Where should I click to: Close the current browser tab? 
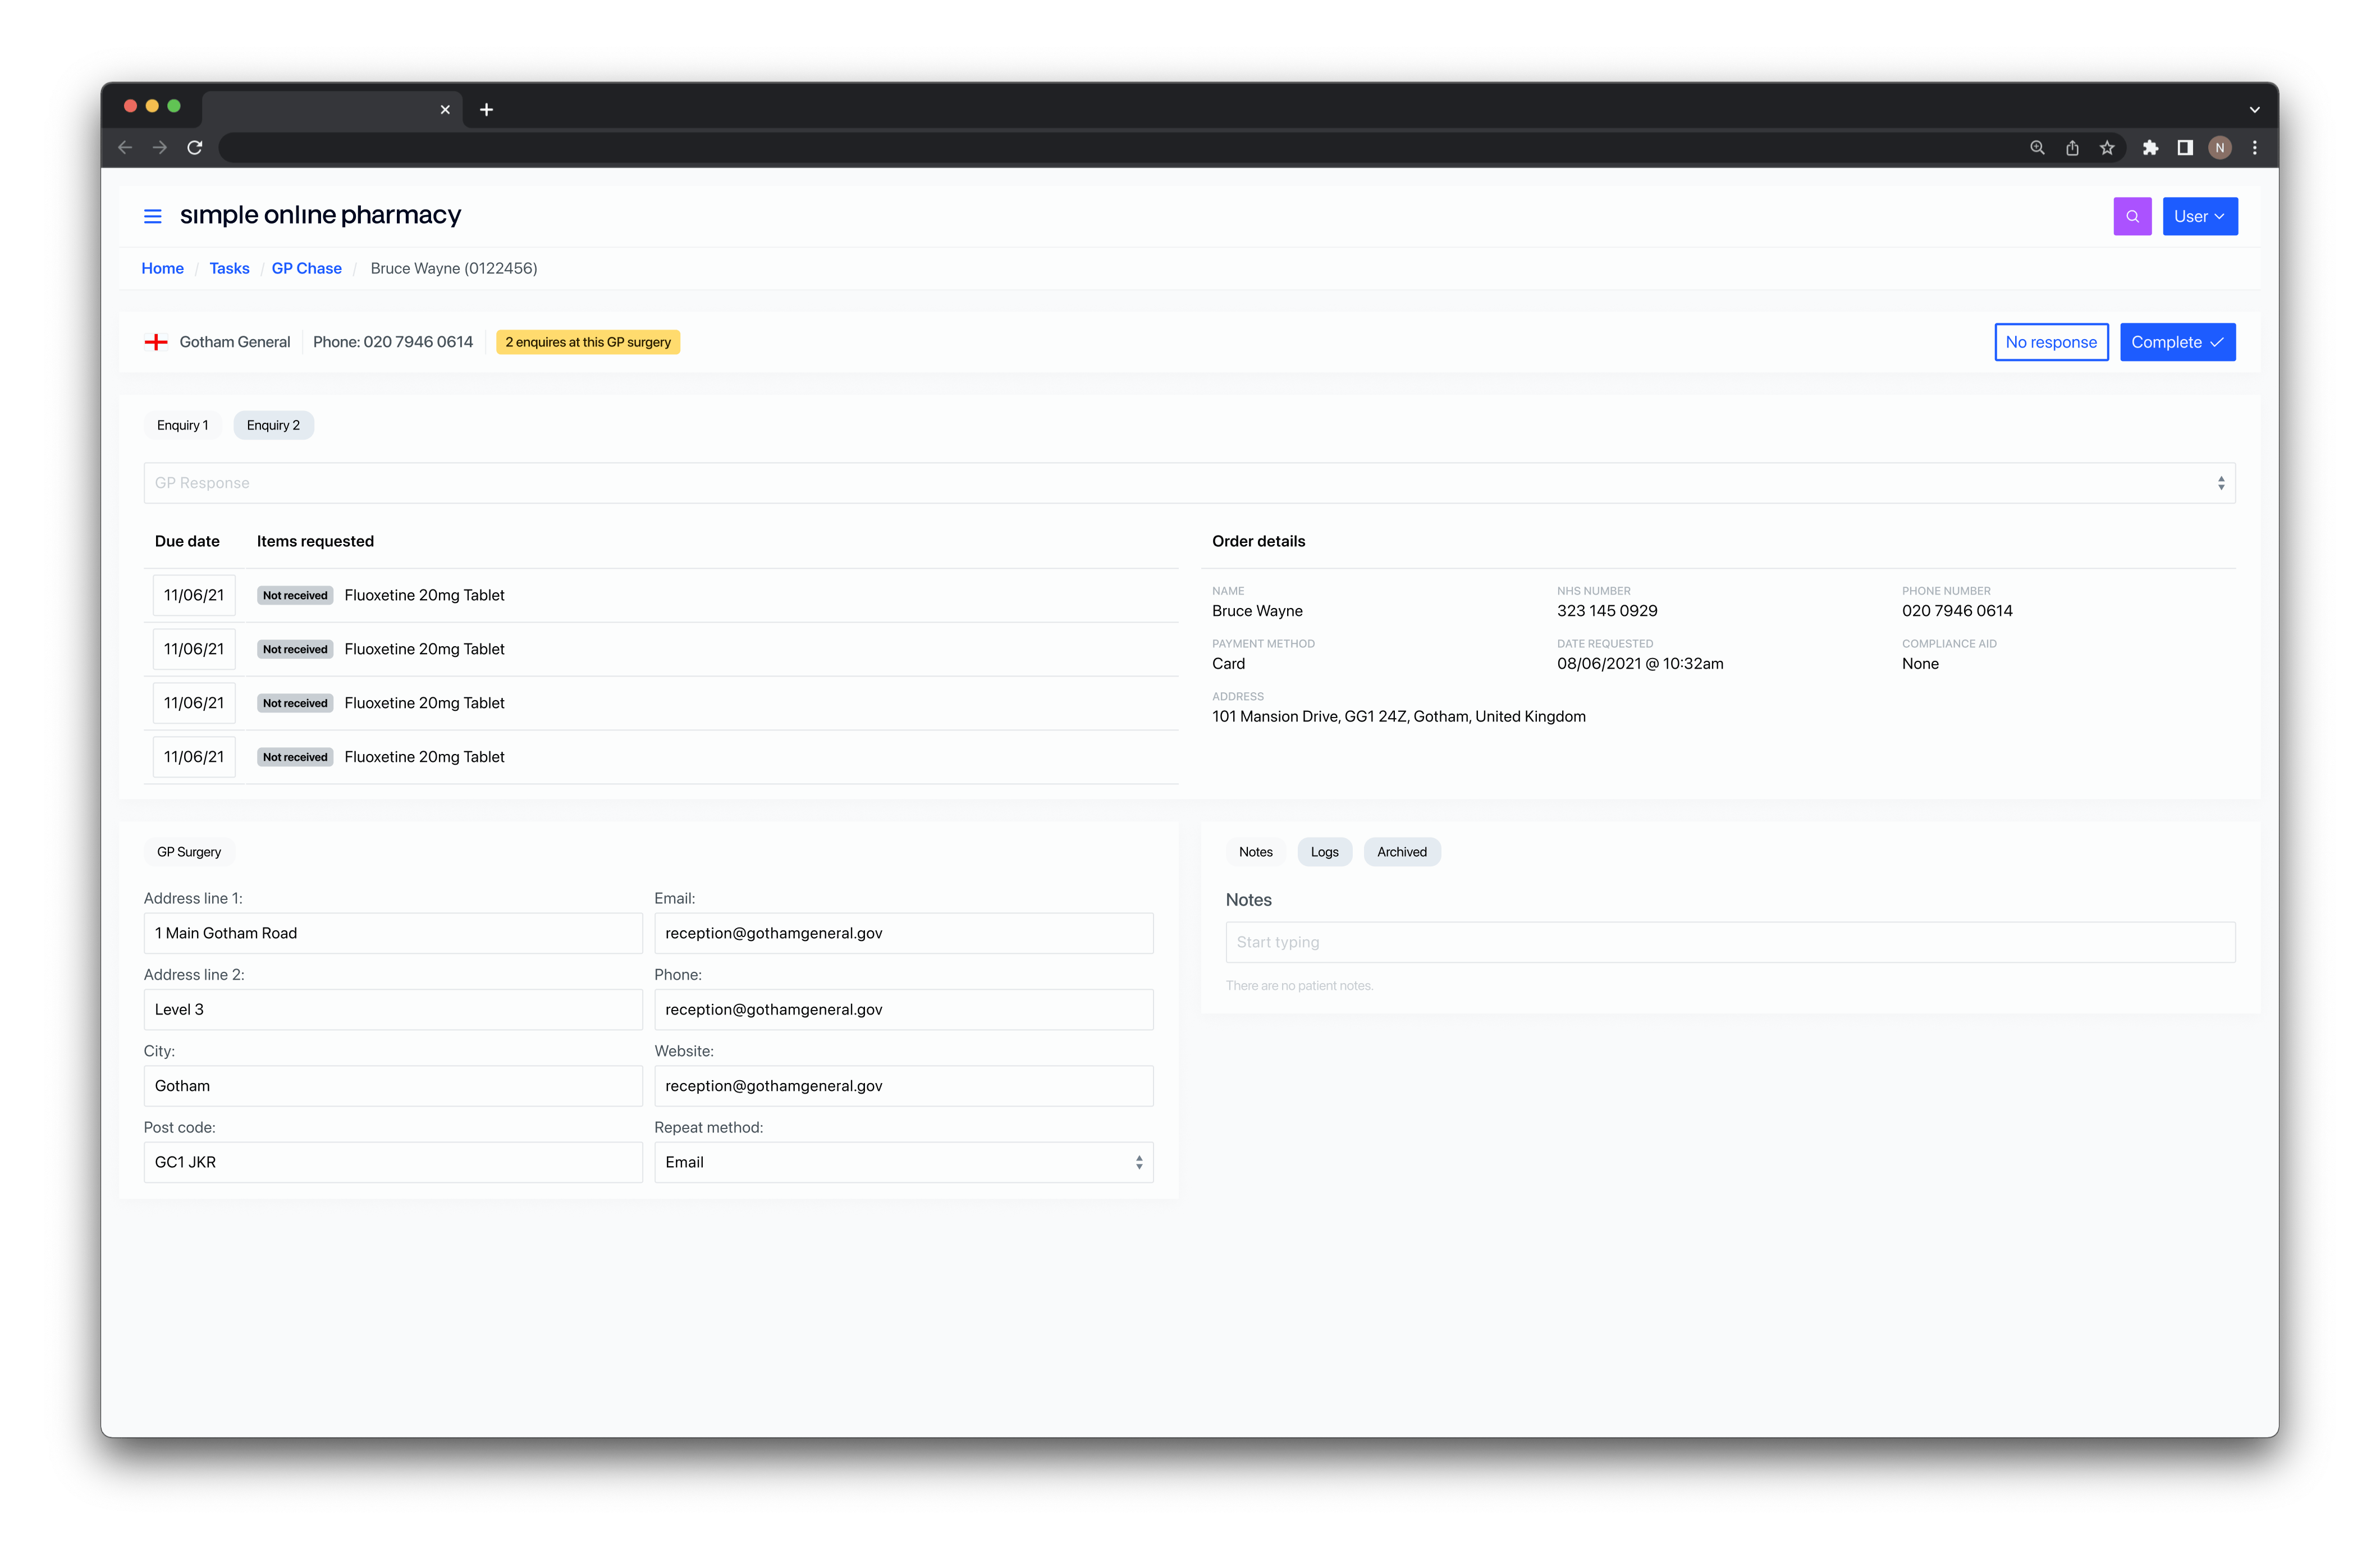click(445, 110)
